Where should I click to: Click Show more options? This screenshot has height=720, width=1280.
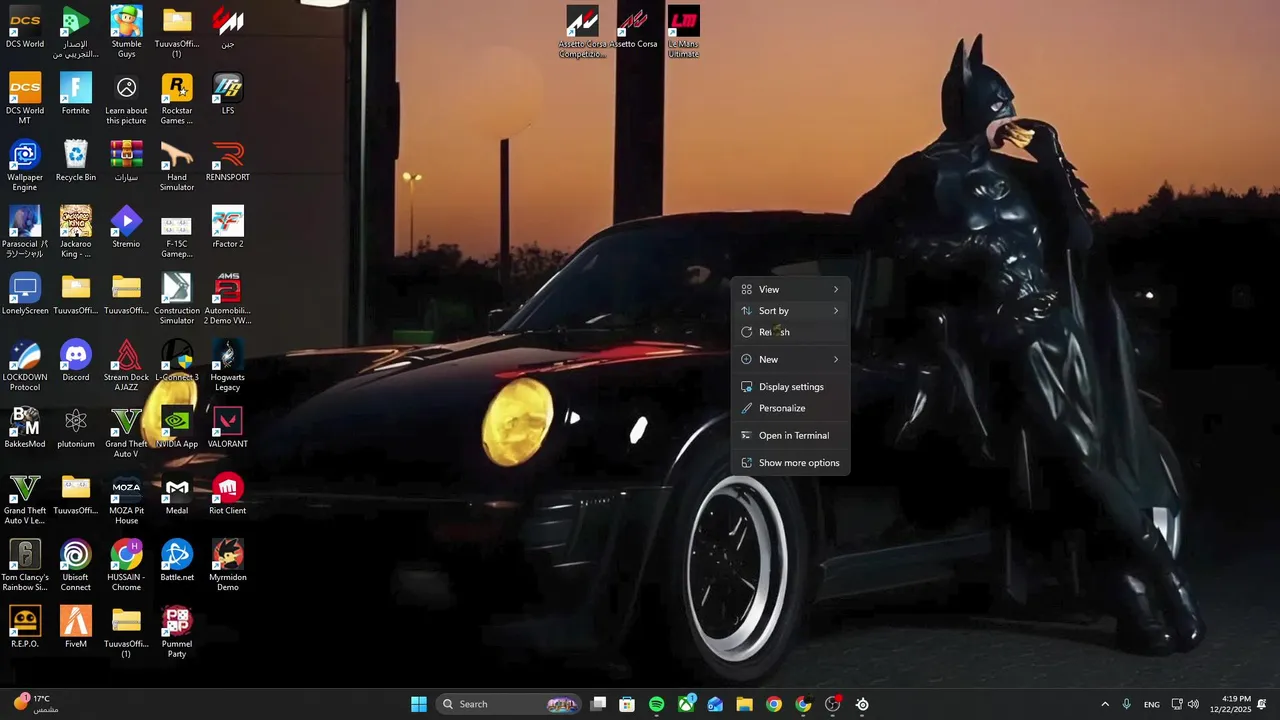(790, 463)
